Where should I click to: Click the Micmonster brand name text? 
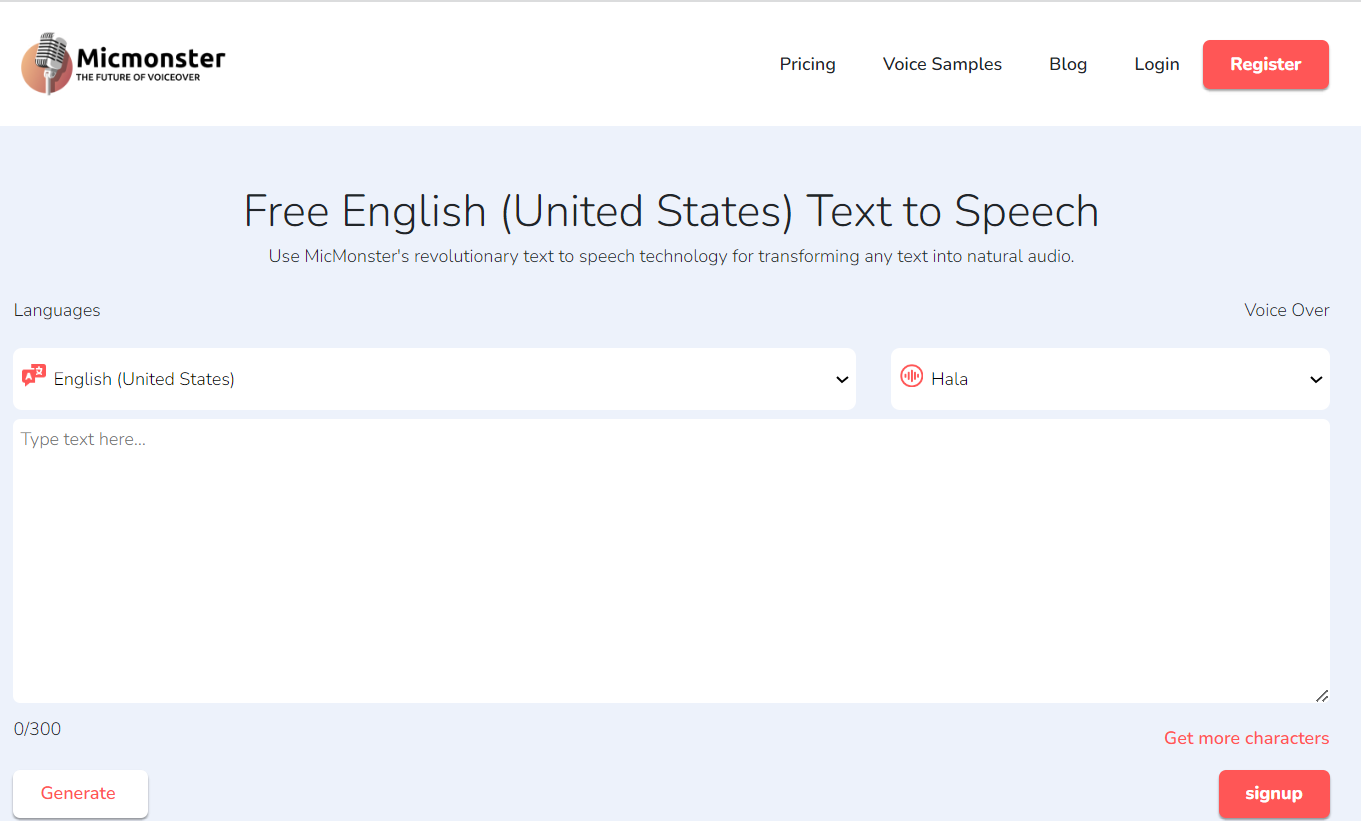click(x=151, y=58)
